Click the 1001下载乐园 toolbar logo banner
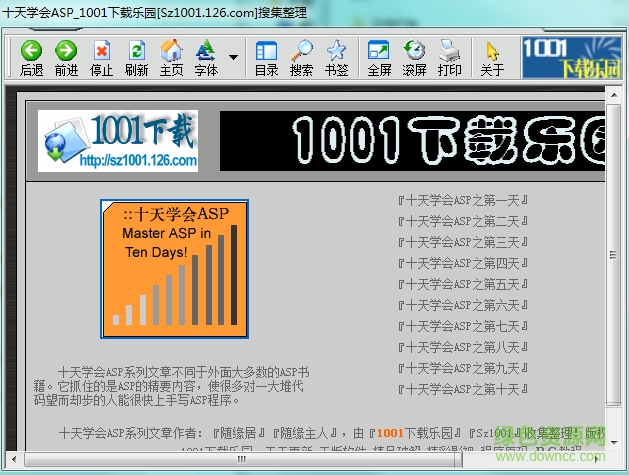 [x=572, y=57]
